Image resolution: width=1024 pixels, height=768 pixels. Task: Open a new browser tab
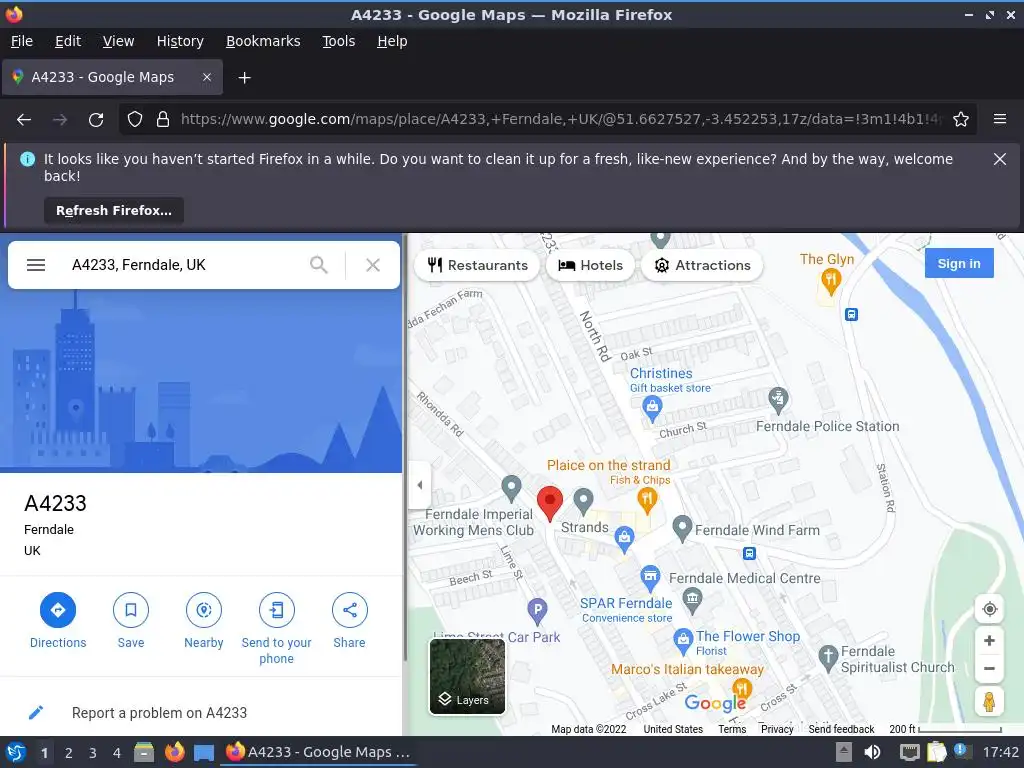click(244, 78)
